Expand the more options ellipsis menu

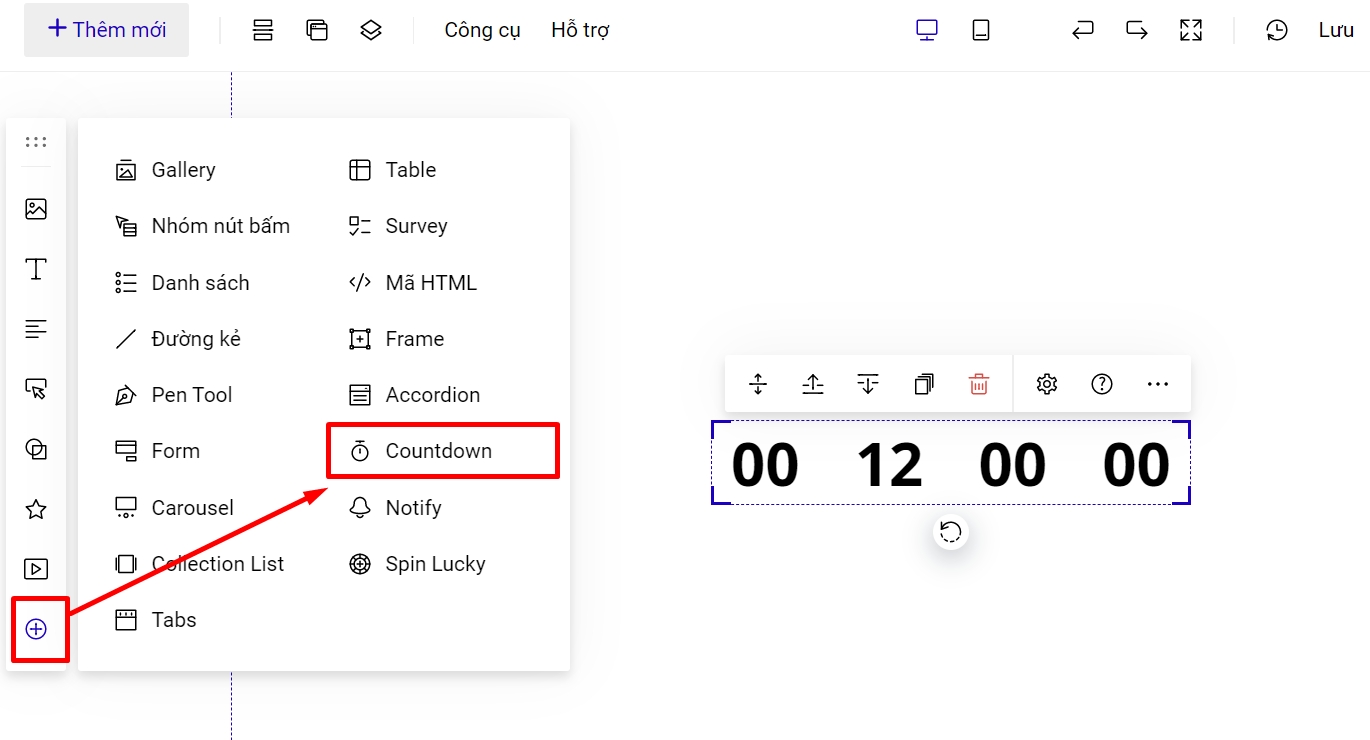point(1158,384)
